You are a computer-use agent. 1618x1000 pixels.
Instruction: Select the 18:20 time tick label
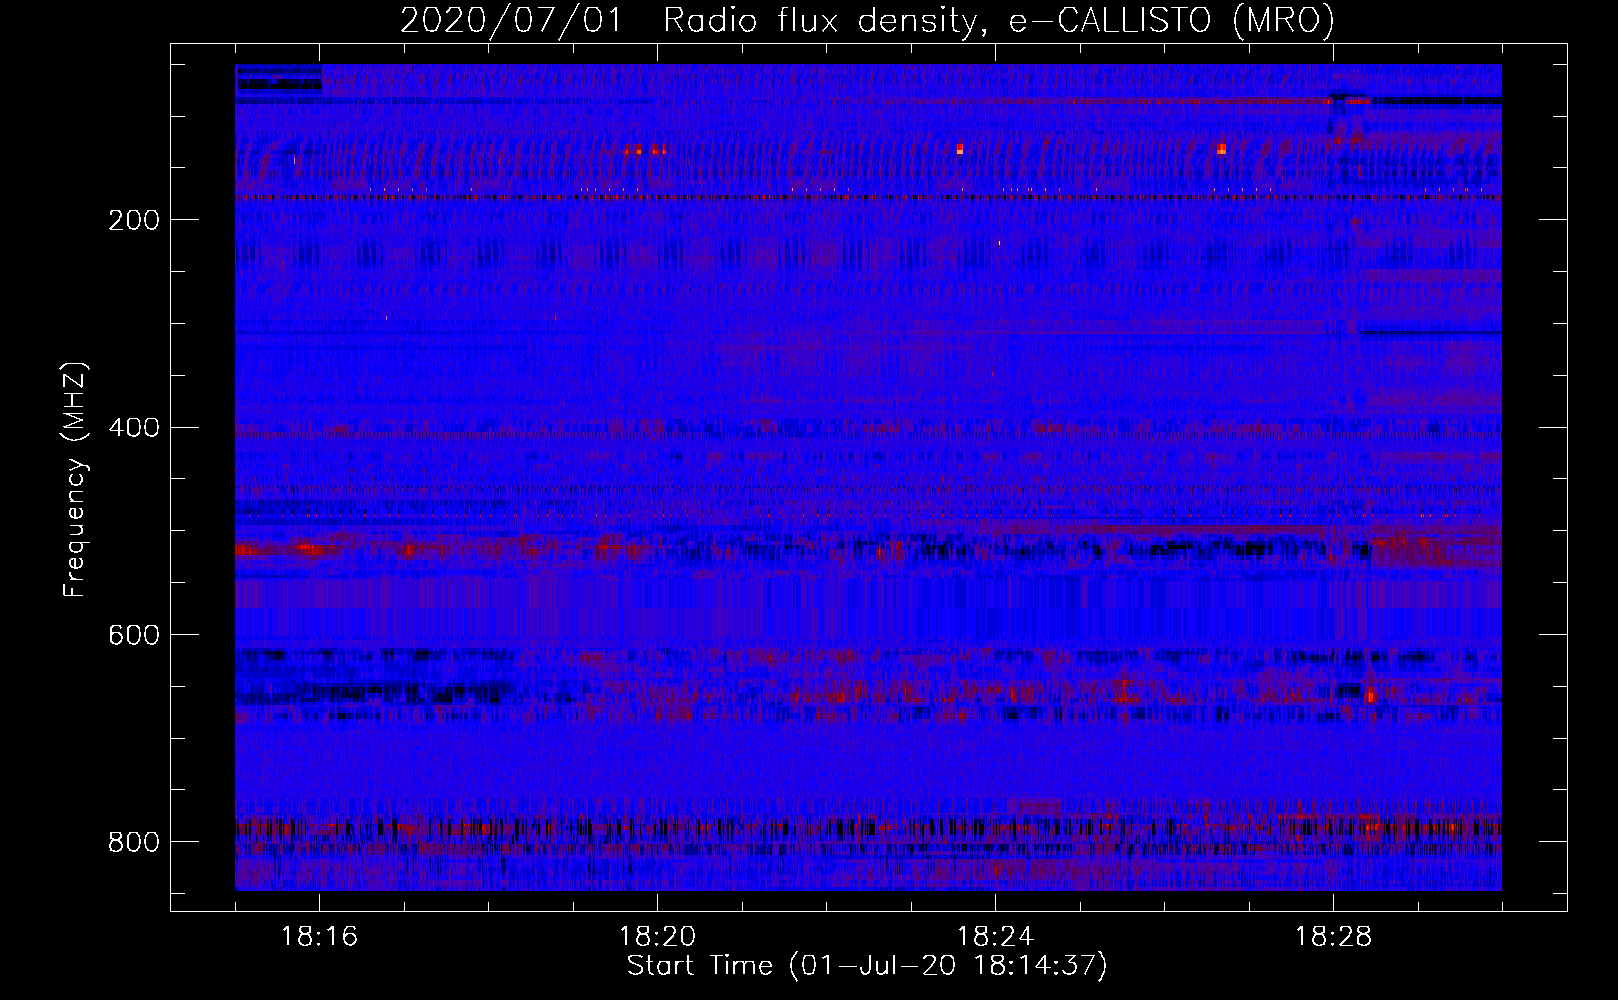(x=657, y=936)
